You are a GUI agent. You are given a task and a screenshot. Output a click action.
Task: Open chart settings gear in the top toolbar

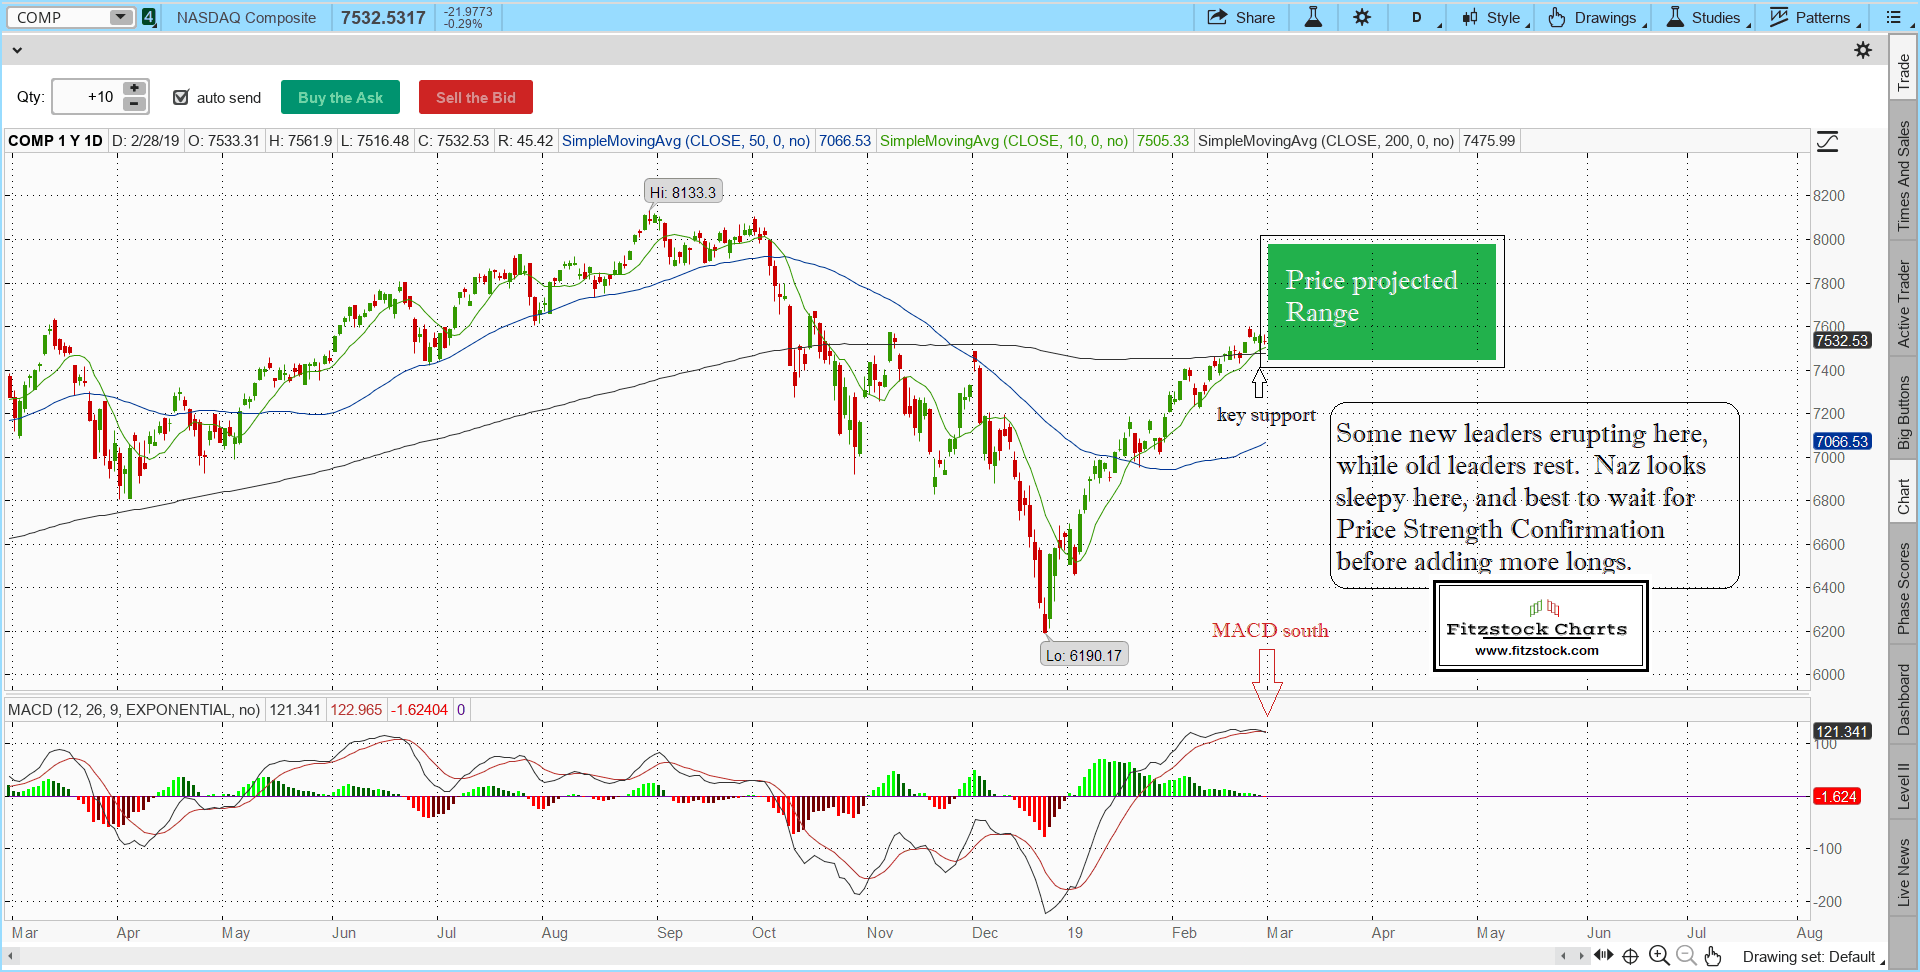pyautogui.click(x=1362, y=17)
